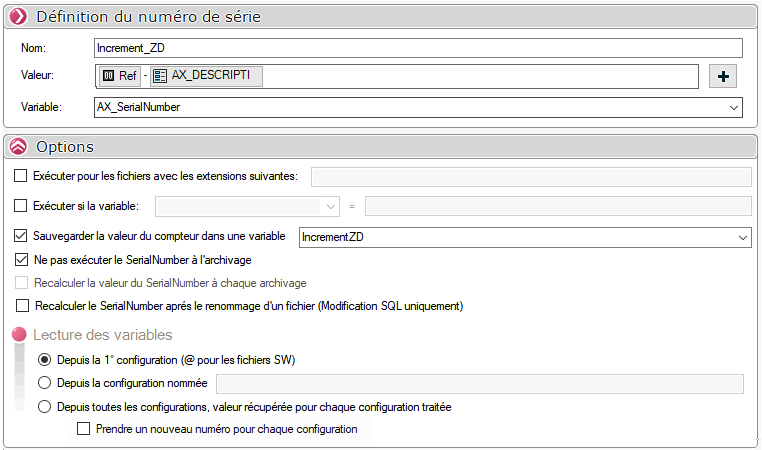Click the Ref token icon in Valeur
This screenshot has width=762, height=450.
click(109, 76)
